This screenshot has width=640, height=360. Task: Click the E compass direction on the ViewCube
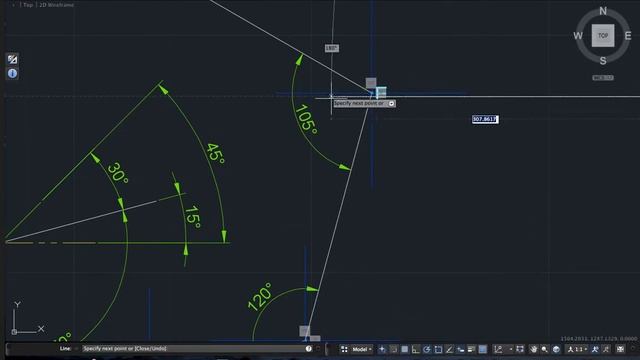628,36
